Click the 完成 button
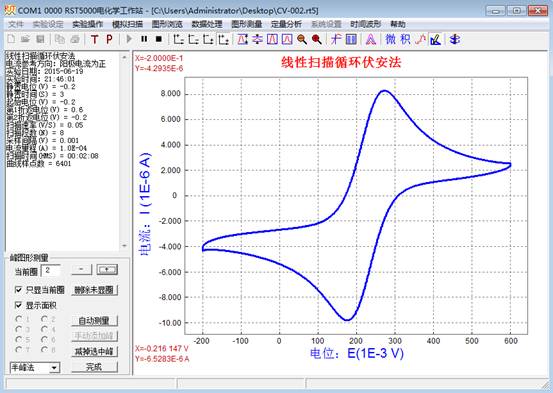 [x=94, y=367]
